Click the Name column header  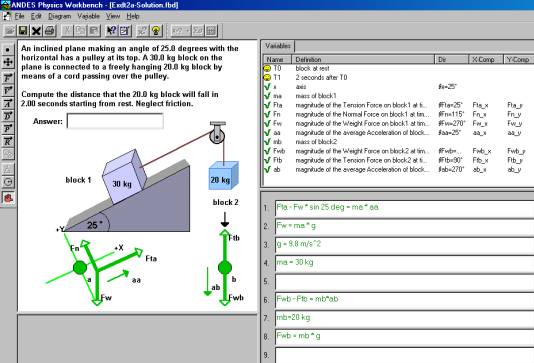(278, 59)
